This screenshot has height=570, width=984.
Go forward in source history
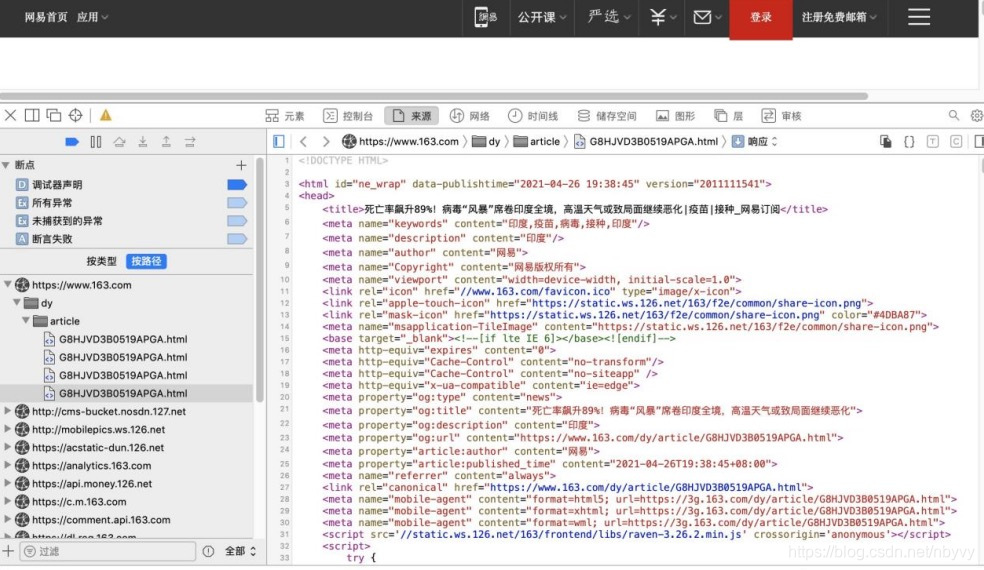tap(326, 142)
